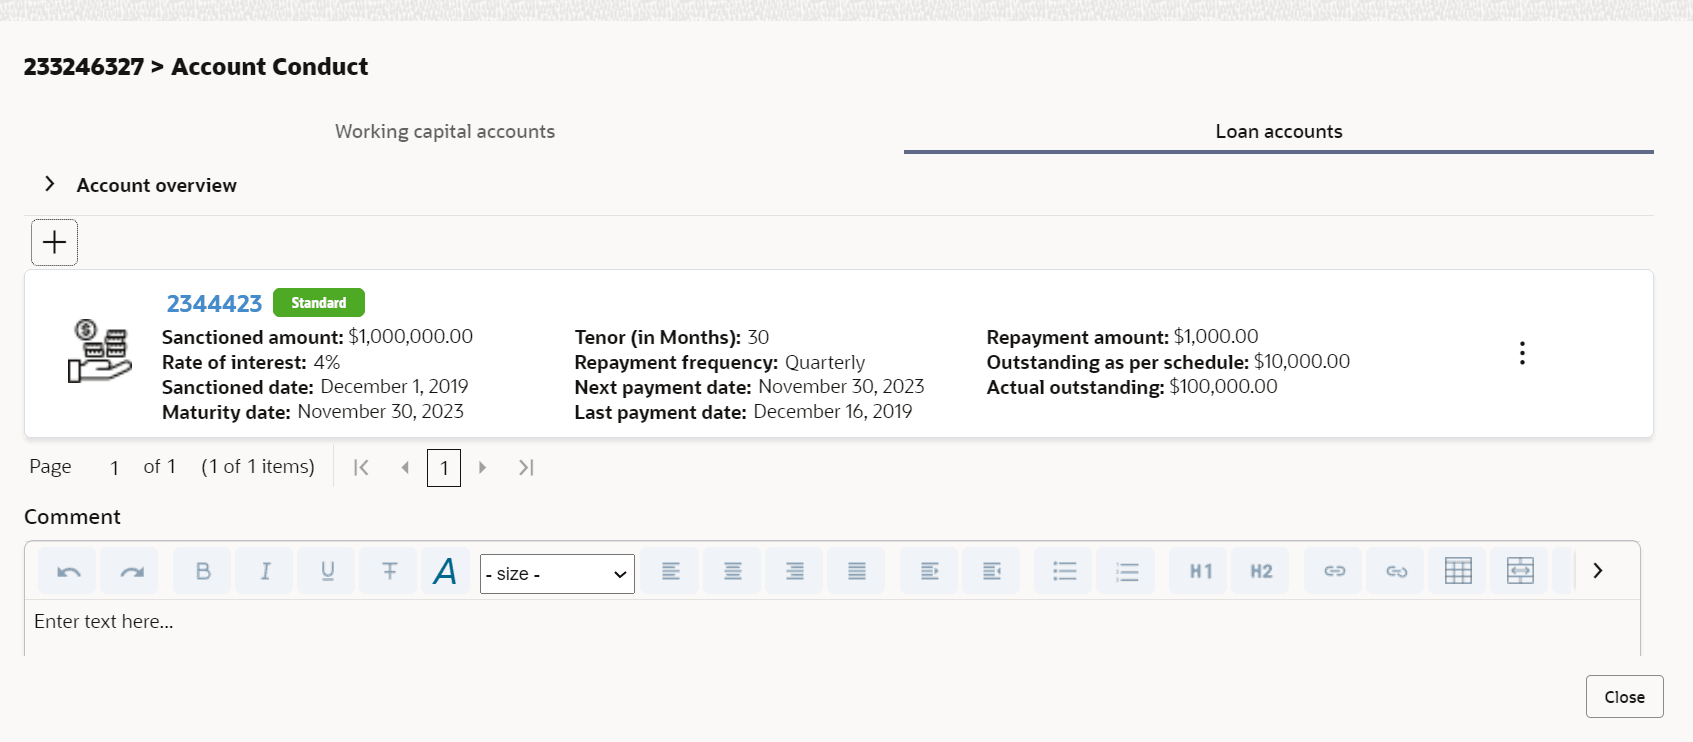Click the indent icon beside the bullet list button
Viewport: 1693px width, 742px height.
[991, 571]
